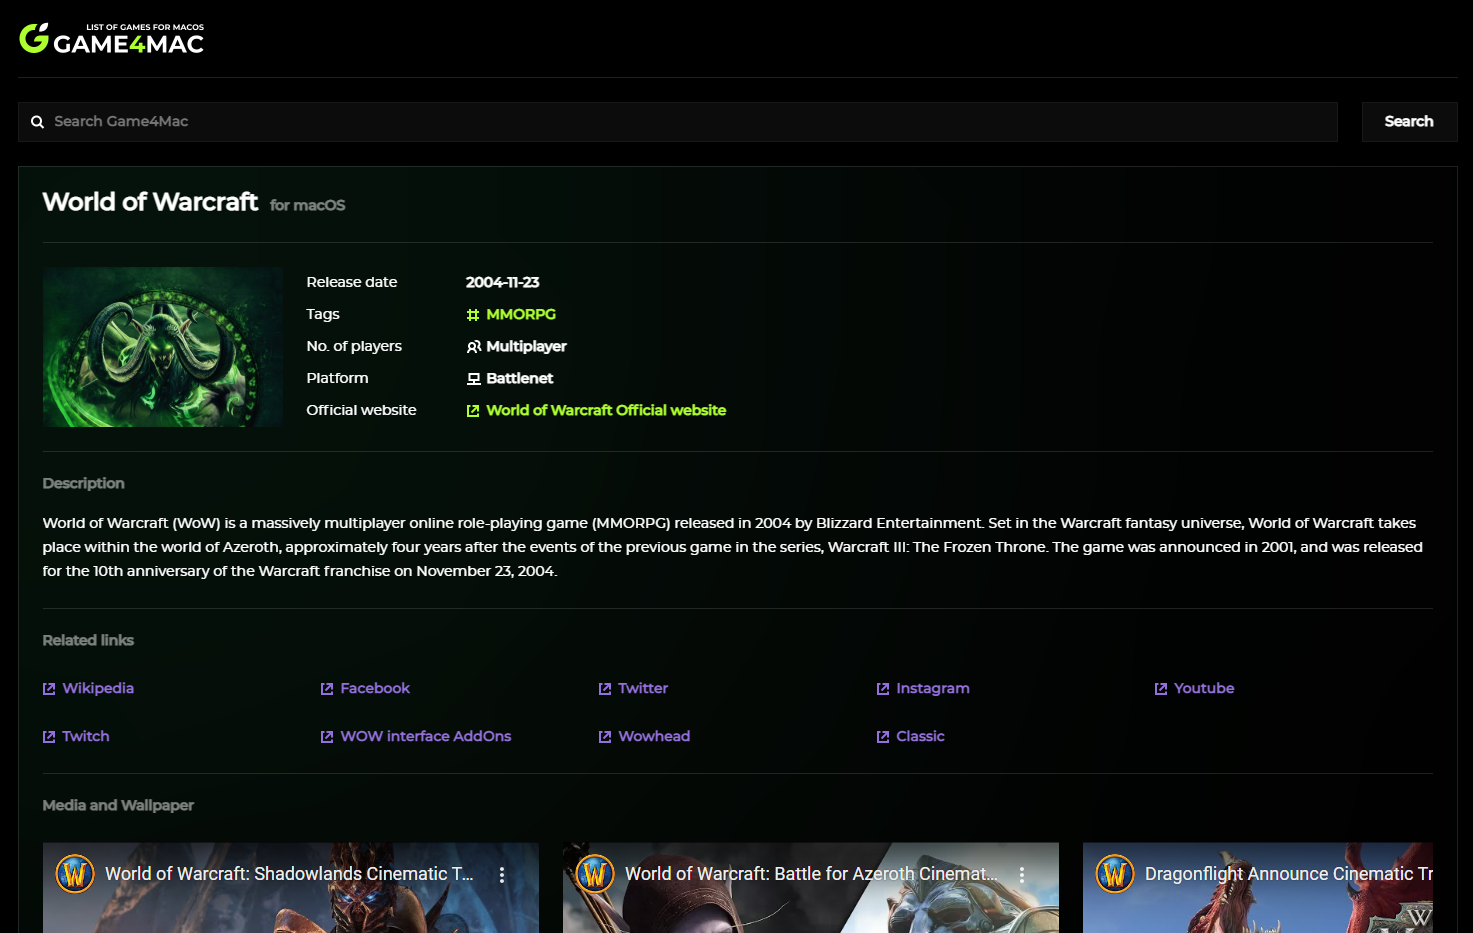Click the Related links heading
The width and height of the screenshot is (1473, 933).
click(88, 640)
